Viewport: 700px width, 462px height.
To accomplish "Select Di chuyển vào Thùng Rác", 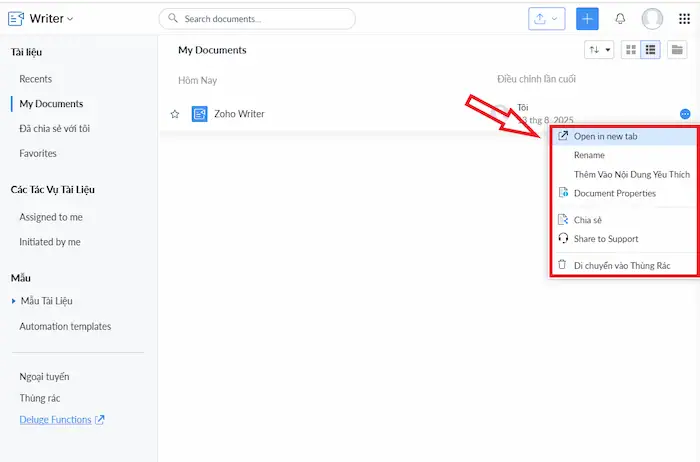I will (621, 266).
